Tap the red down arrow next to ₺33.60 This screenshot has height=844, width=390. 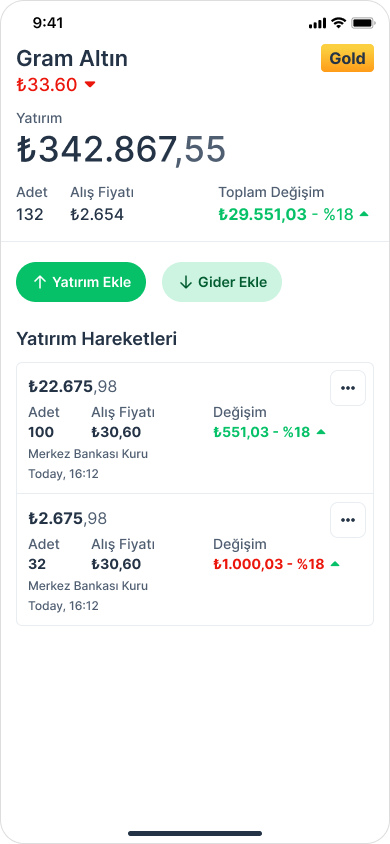pyautogui.click(x=90, y=85)
